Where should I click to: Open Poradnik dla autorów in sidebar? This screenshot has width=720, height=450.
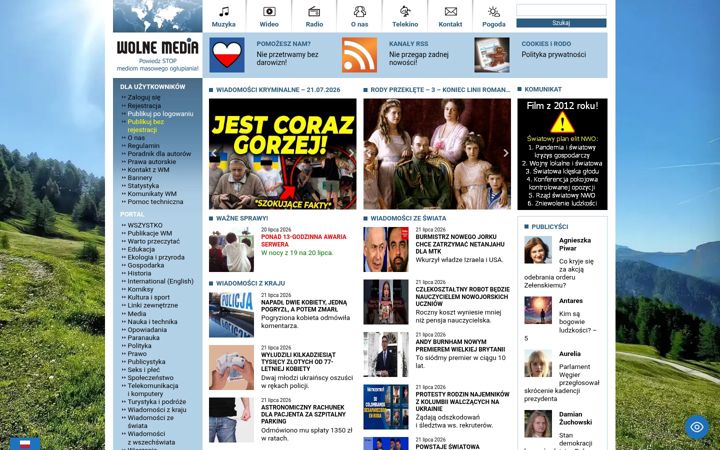(159, 154)
